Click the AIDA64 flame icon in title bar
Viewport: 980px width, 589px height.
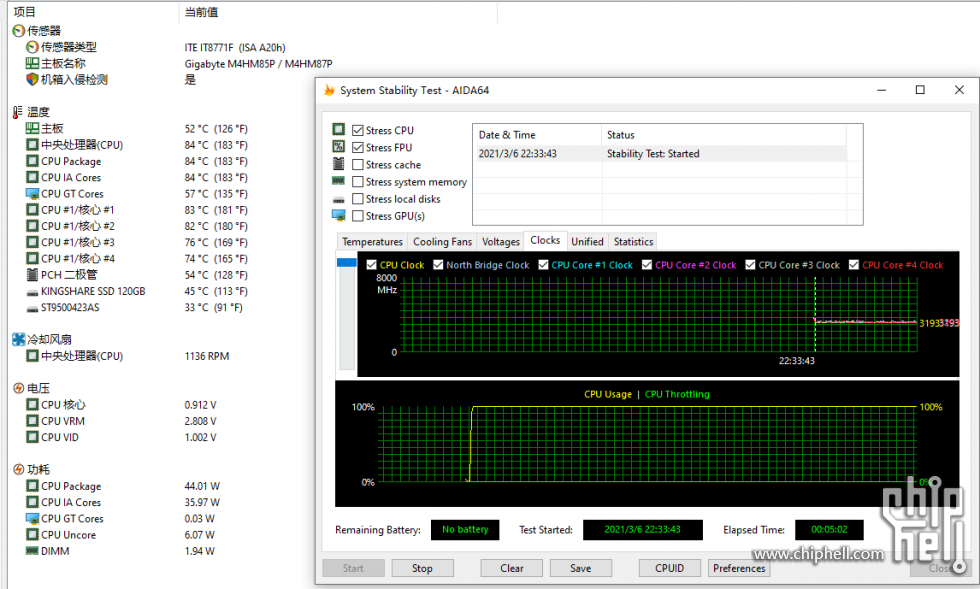(x=329, y=90)
